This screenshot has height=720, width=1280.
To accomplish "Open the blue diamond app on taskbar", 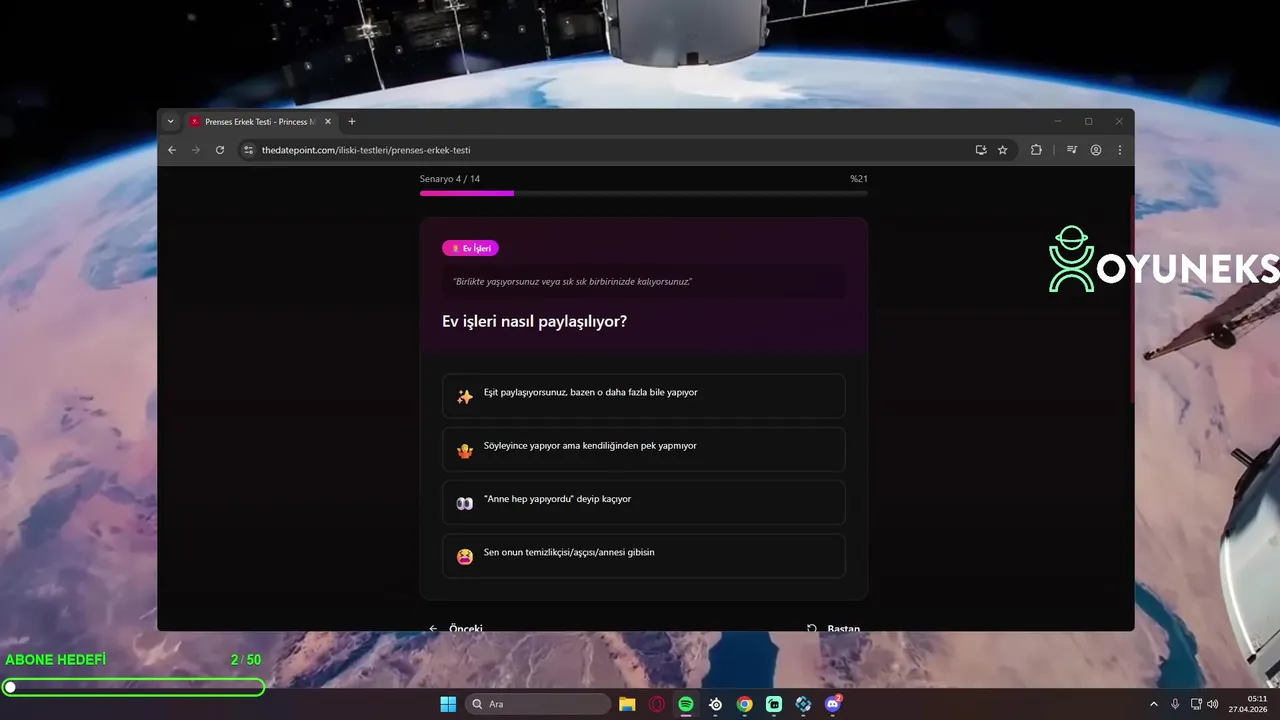I will [x=803, y=704].
